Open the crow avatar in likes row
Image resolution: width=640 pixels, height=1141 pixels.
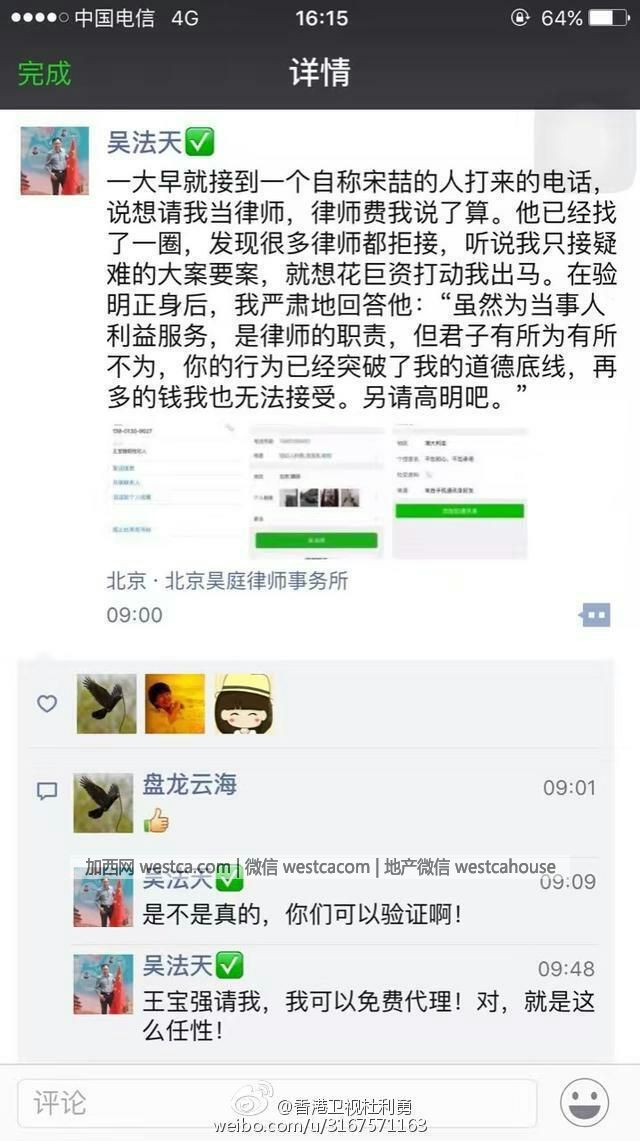point(107,704)
